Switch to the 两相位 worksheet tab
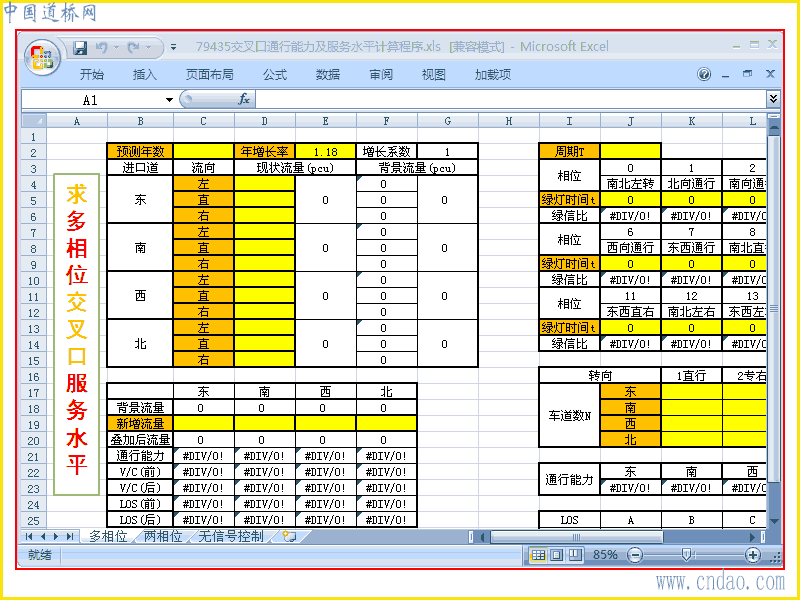 click(x=163, y=536)
